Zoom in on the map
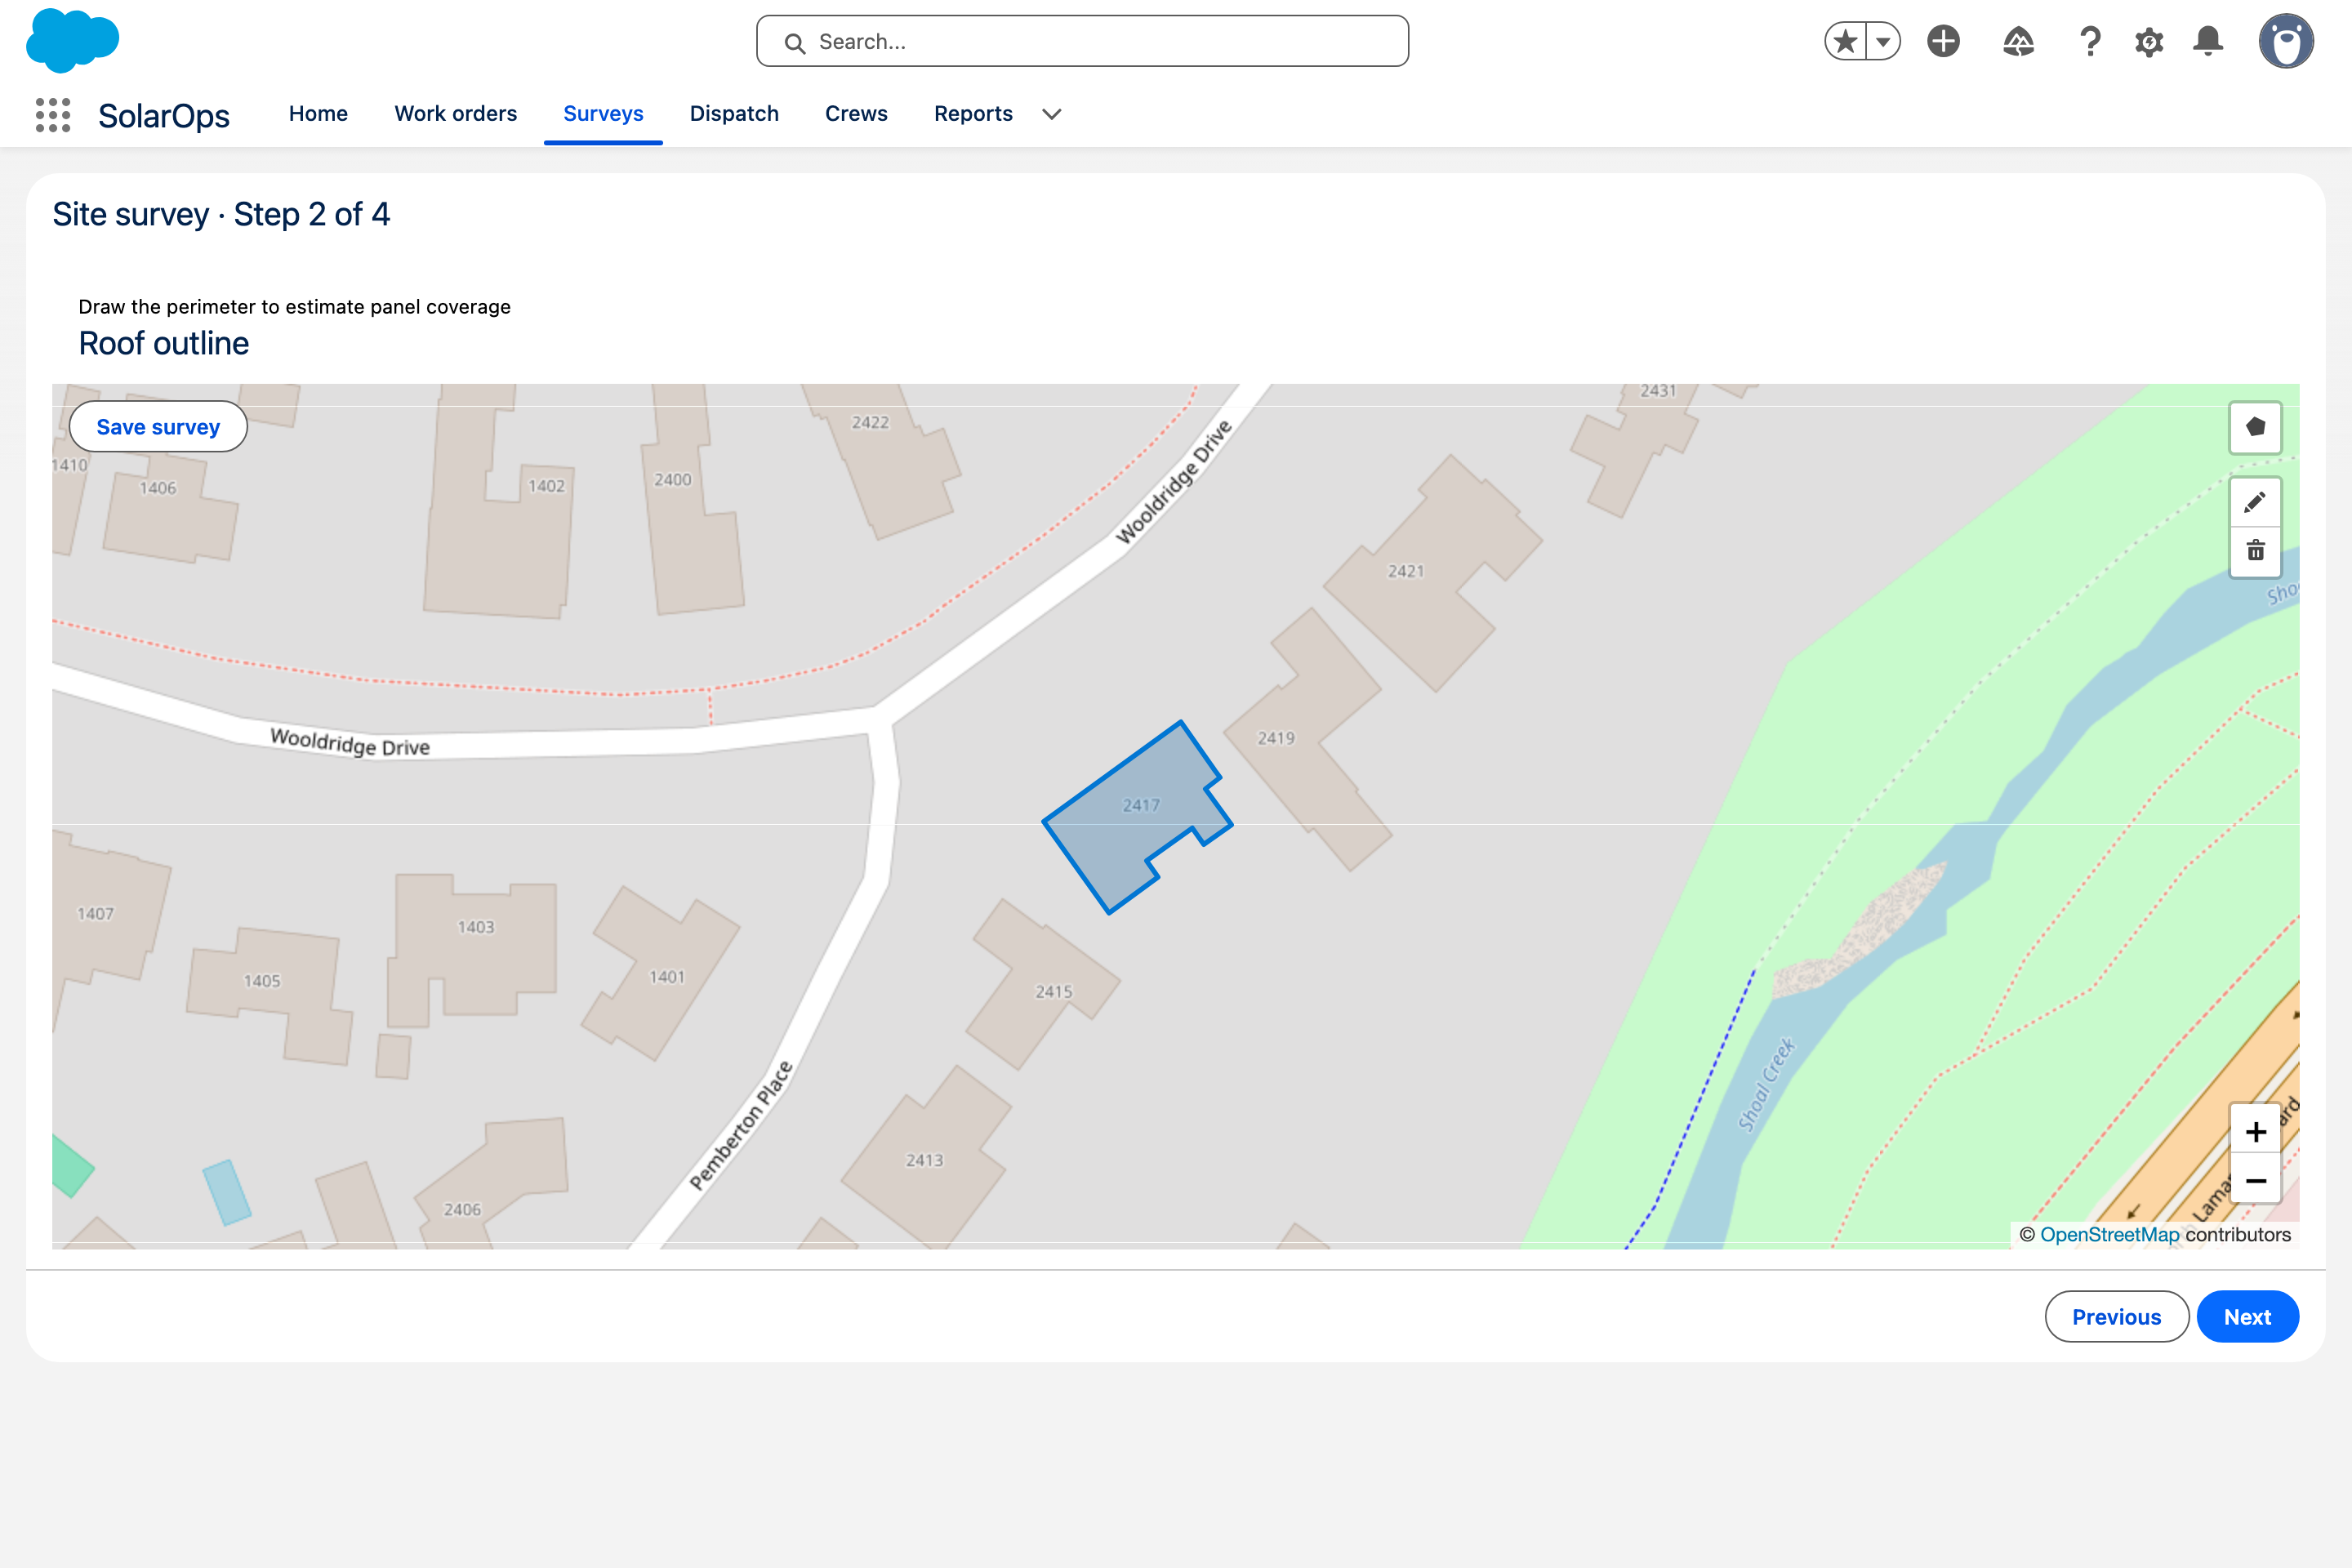This screenshot has height=1568, width=2352. click(x=2255, y=1132)
